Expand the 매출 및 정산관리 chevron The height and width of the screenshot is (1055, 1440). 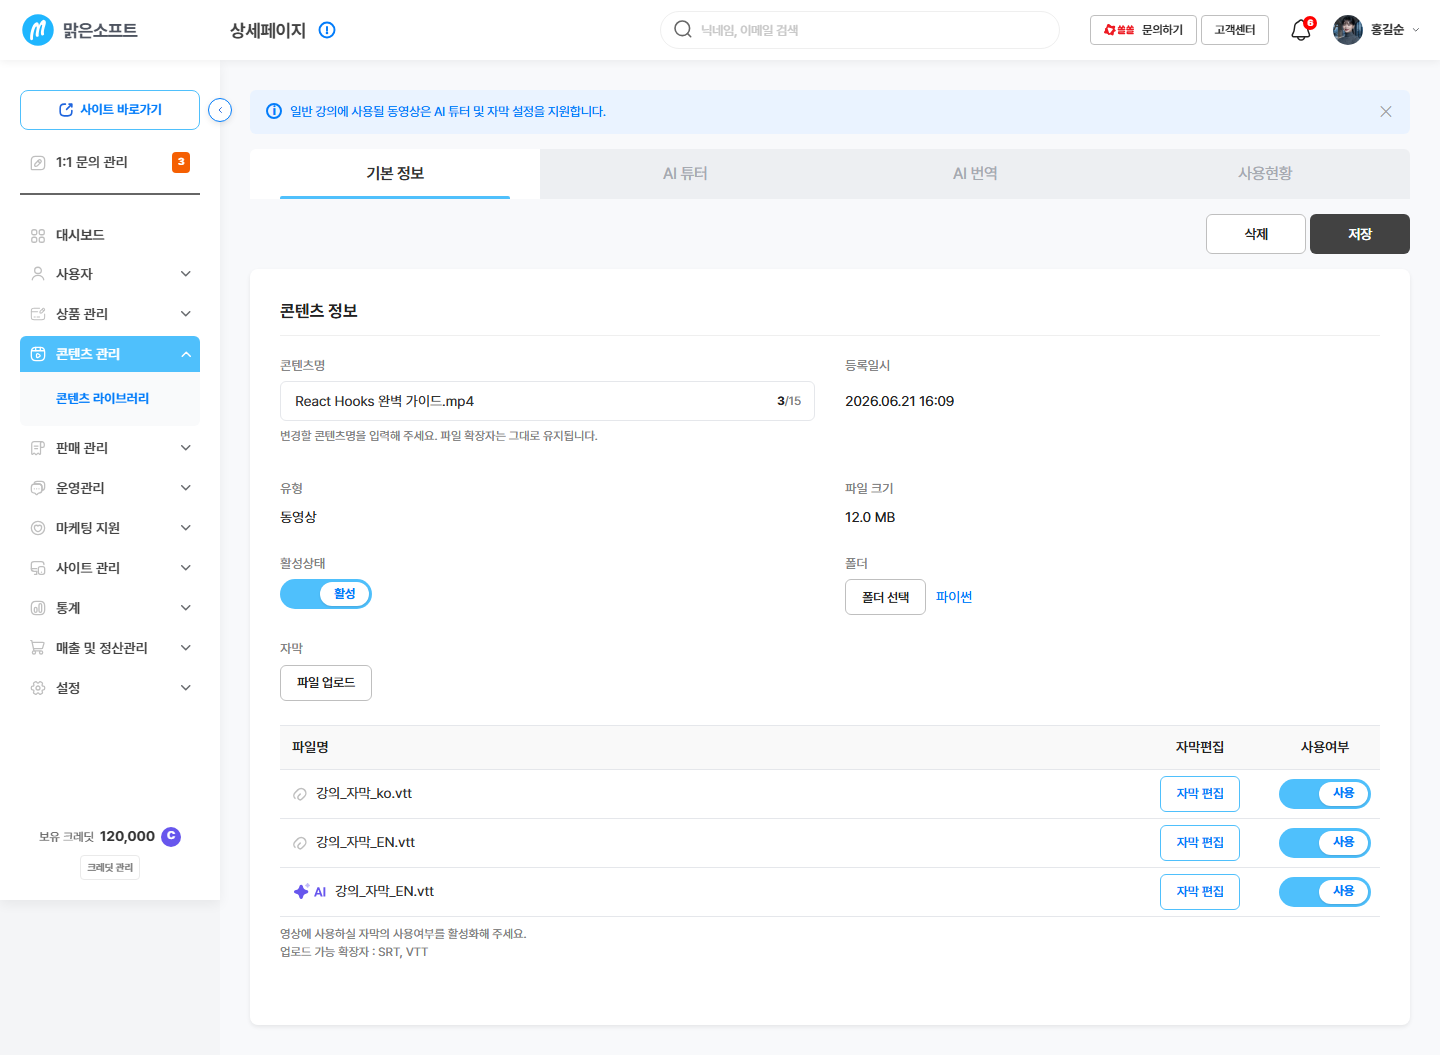point(186,648)
